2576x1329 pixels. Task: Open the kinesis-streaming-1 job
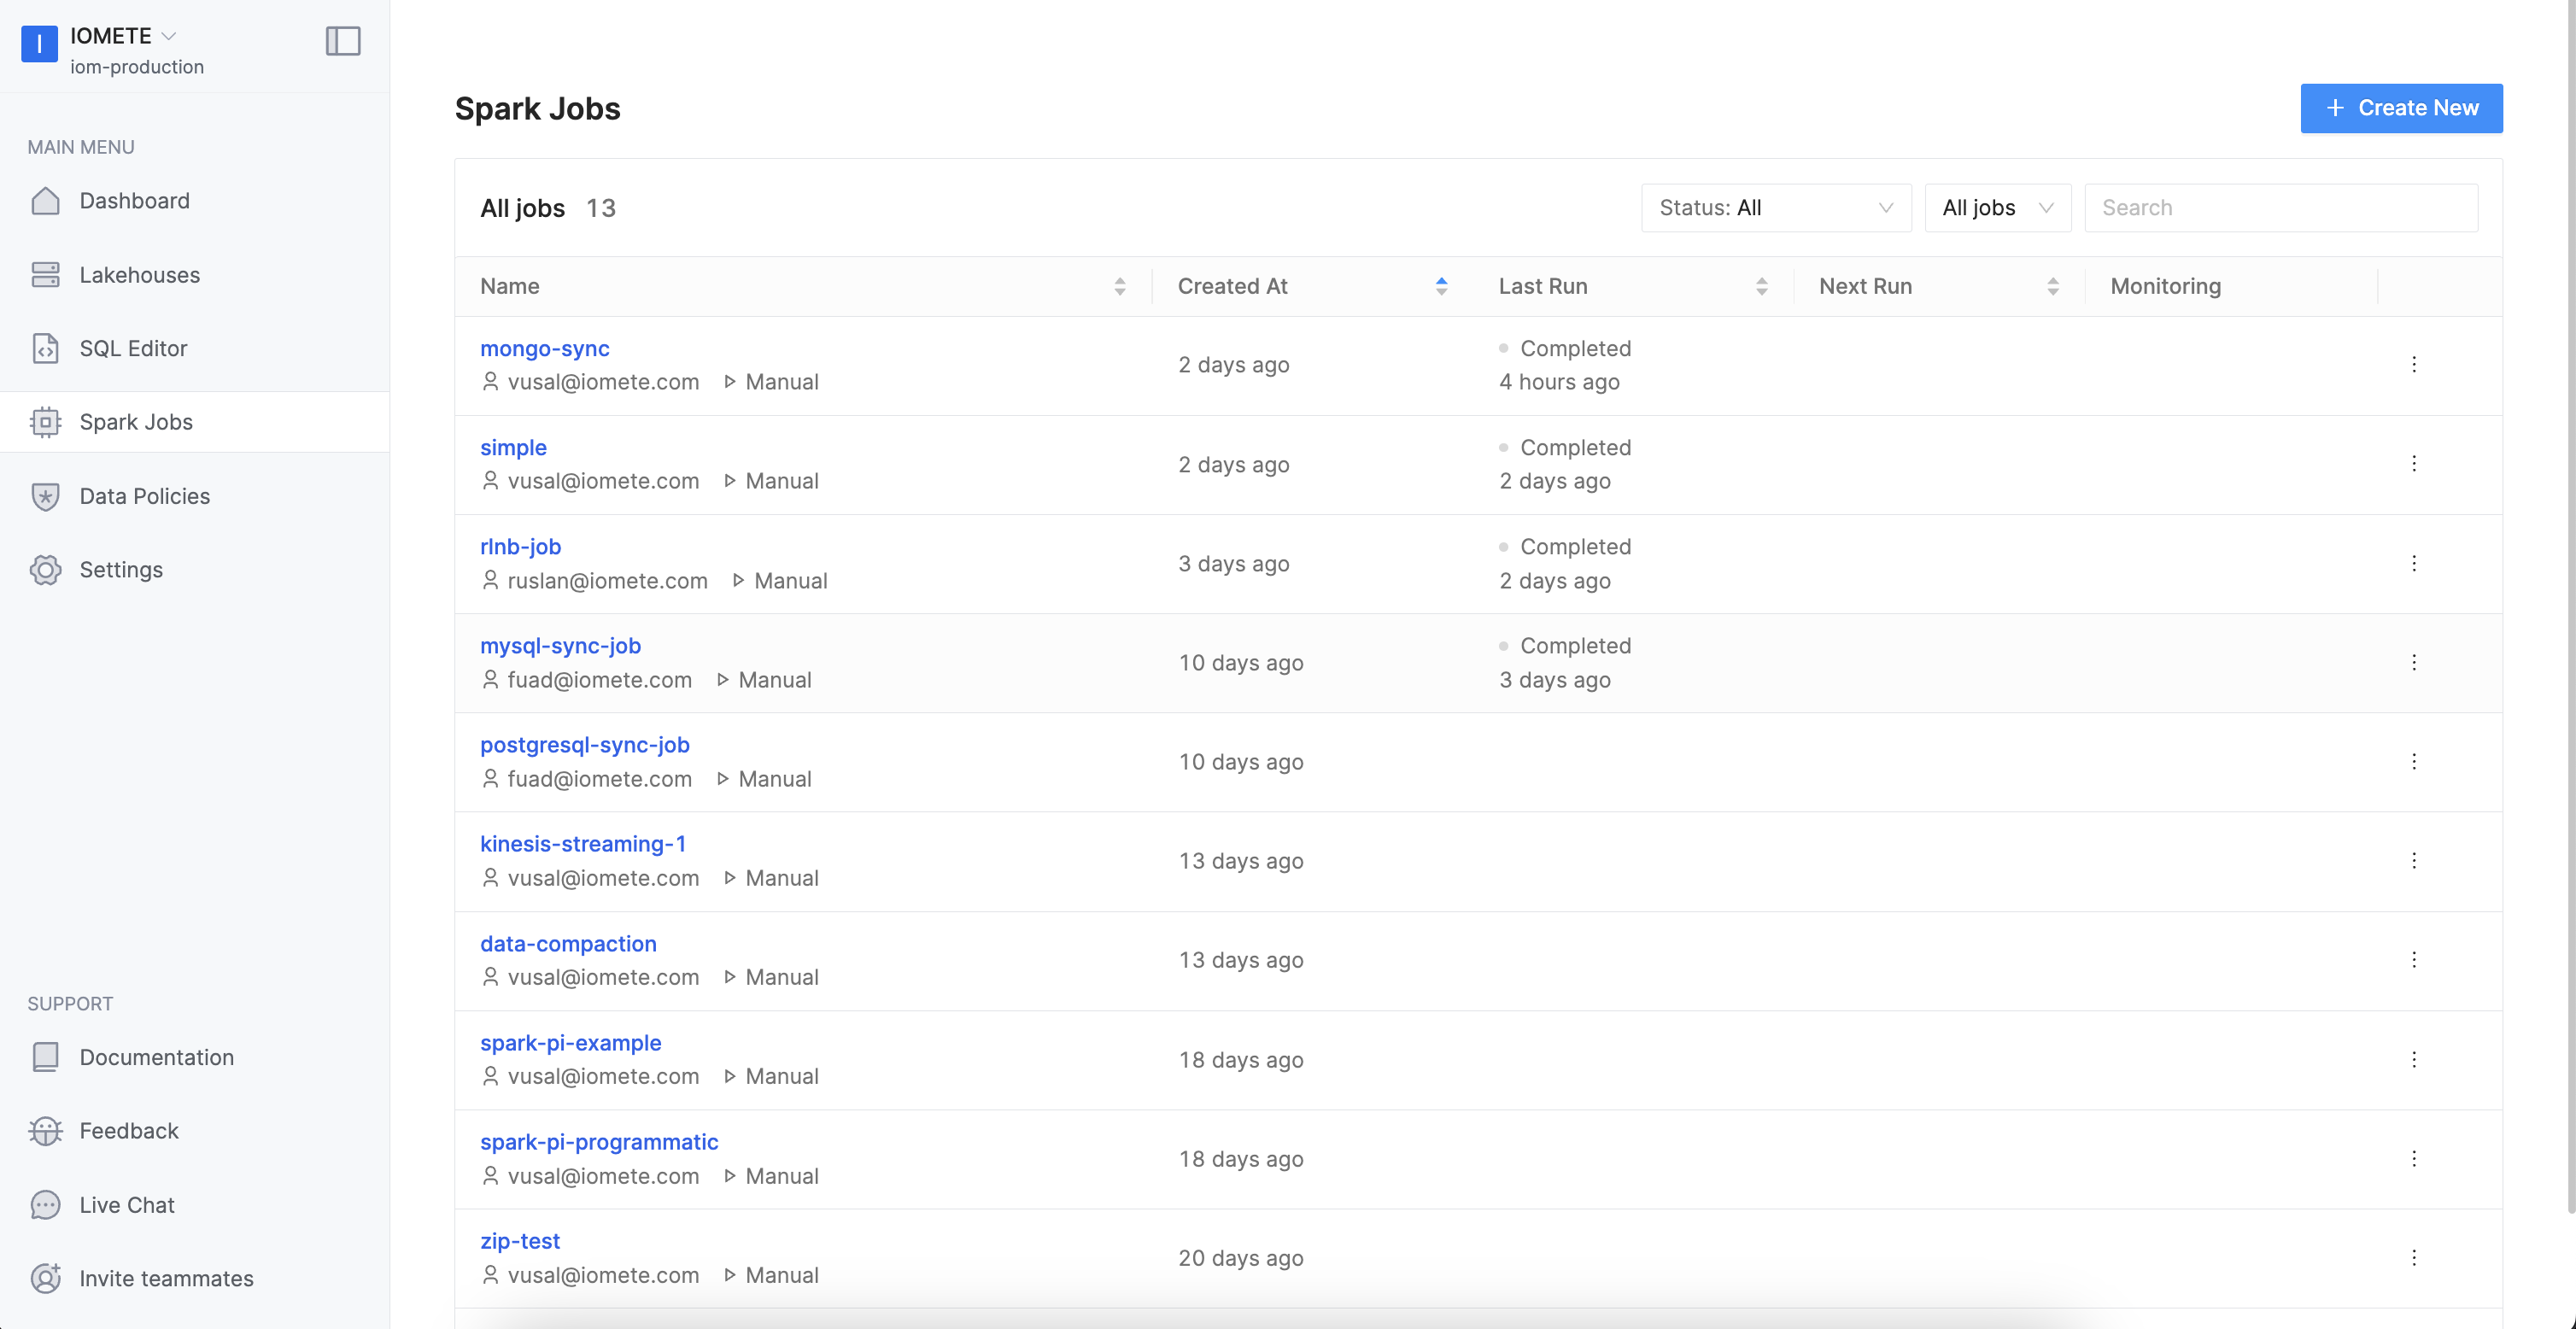pos(583,844)
